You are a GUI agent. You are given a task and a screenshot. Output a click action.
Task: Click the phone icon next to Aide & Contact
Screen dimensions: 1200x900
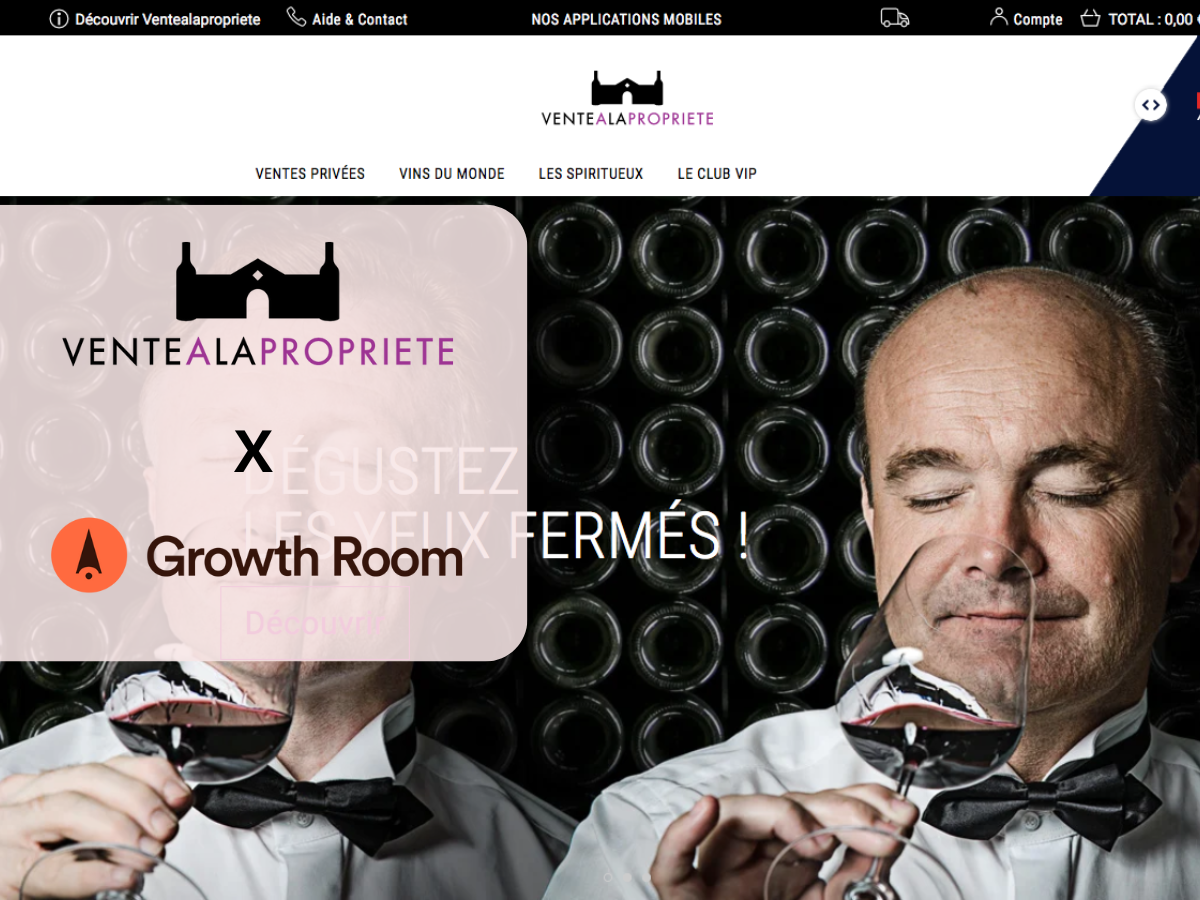click(296, 17)
